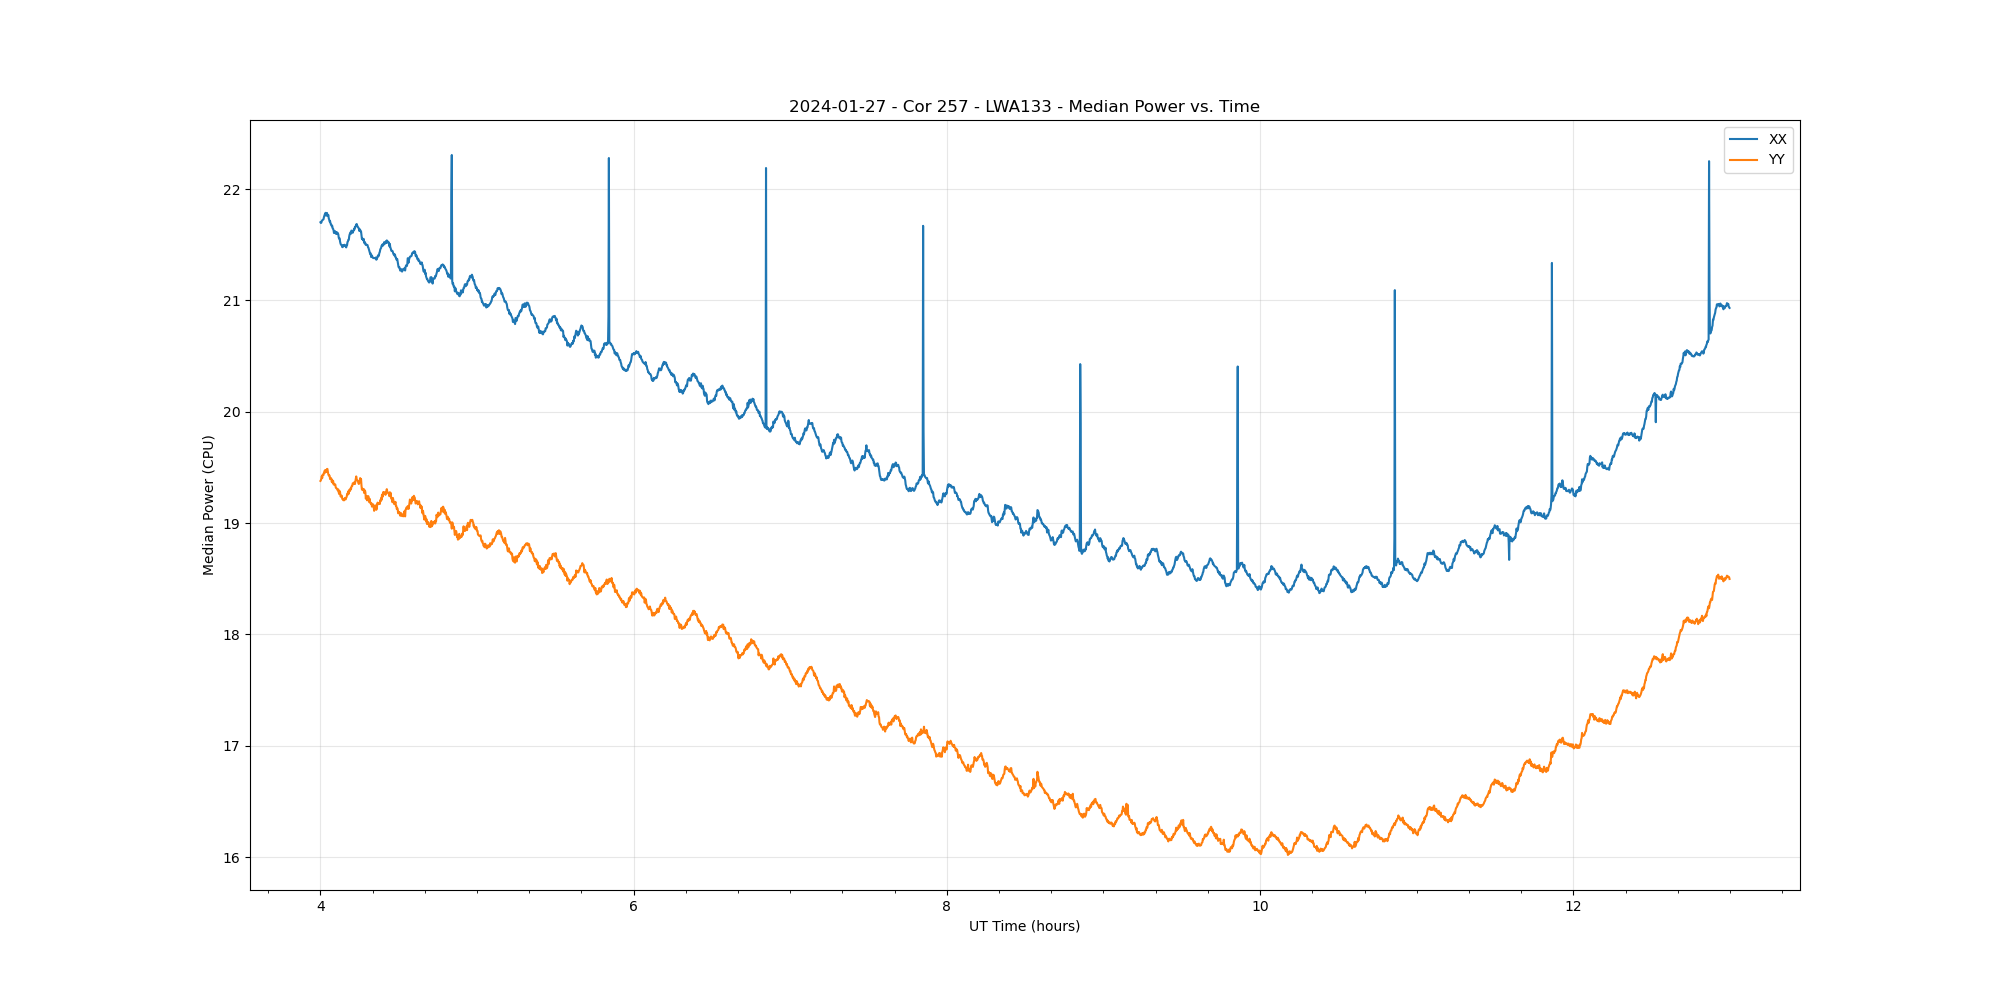Viewport: 2000px width, 1000px height.
Task: Click the 'Median Power (CPU)' axis label
Action: pos(209,505)
